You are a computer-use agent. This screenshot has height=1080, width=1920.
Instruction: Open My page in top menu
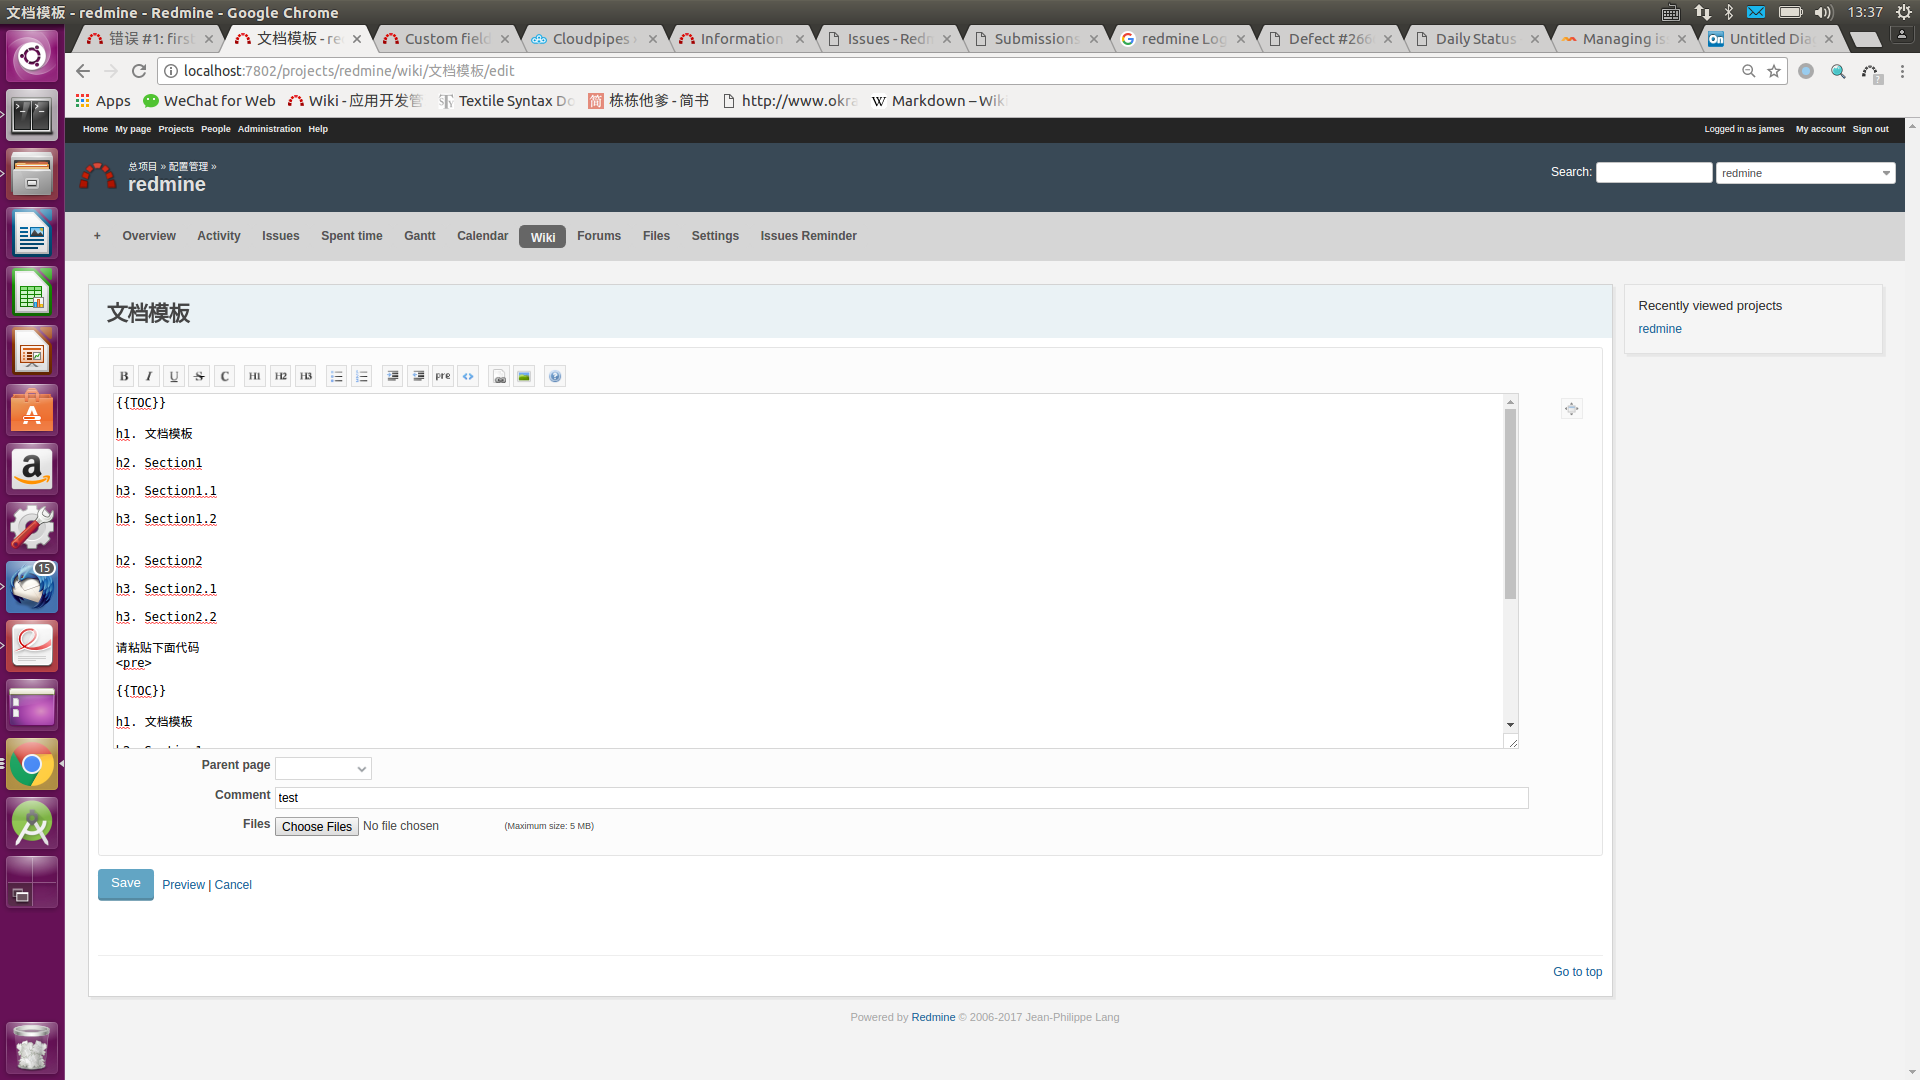pos(133,129)
